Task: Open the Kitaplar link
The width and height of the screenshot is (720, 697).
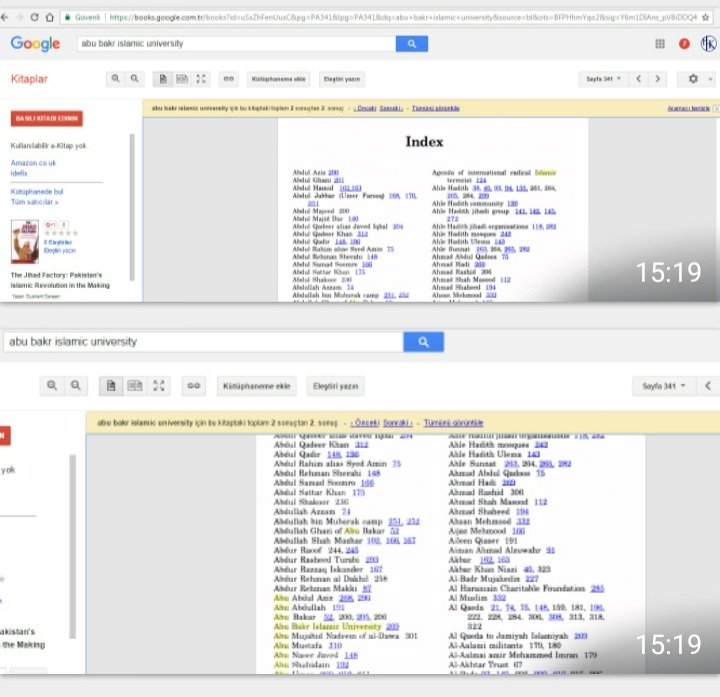Action: pyautogui.click(x=29, y=79)
